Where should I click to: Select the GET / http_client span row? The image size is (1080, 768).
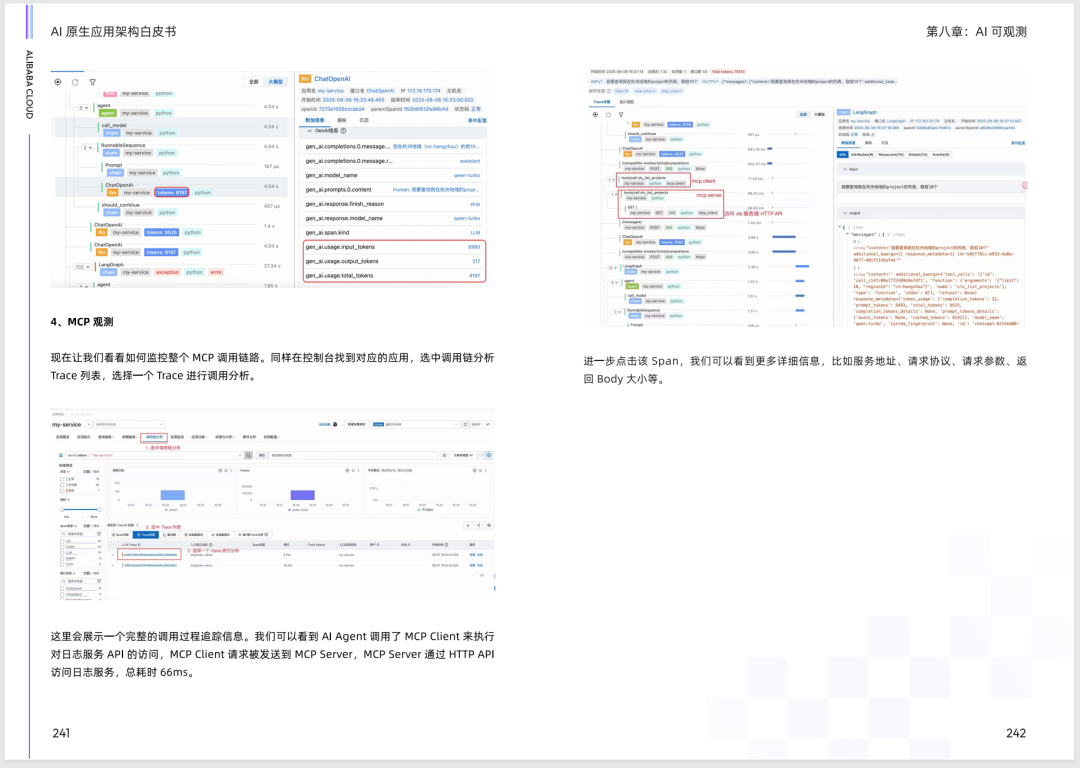point(672,210)
